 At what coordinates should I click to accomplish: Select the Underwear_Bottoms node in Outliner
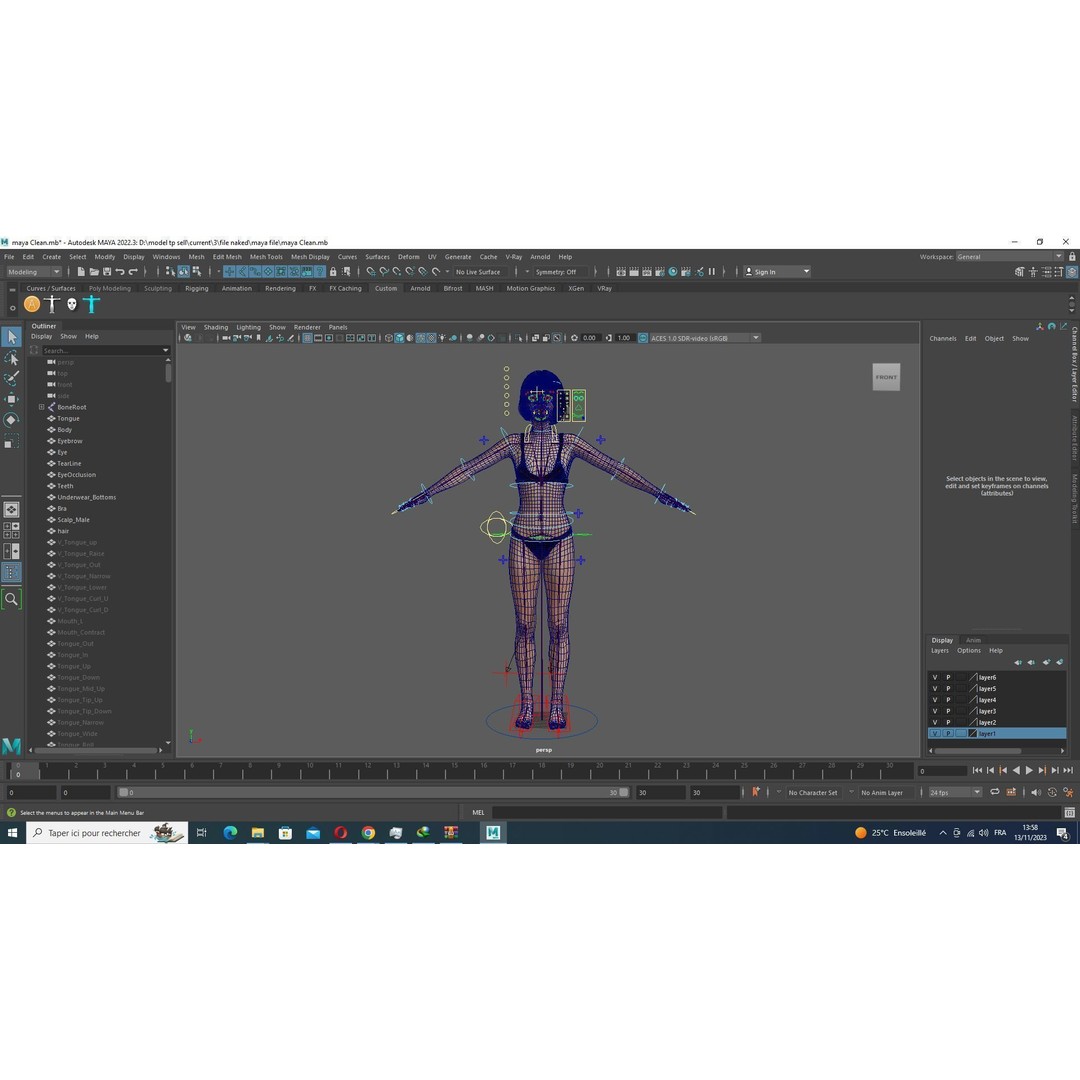pos(87,497)
